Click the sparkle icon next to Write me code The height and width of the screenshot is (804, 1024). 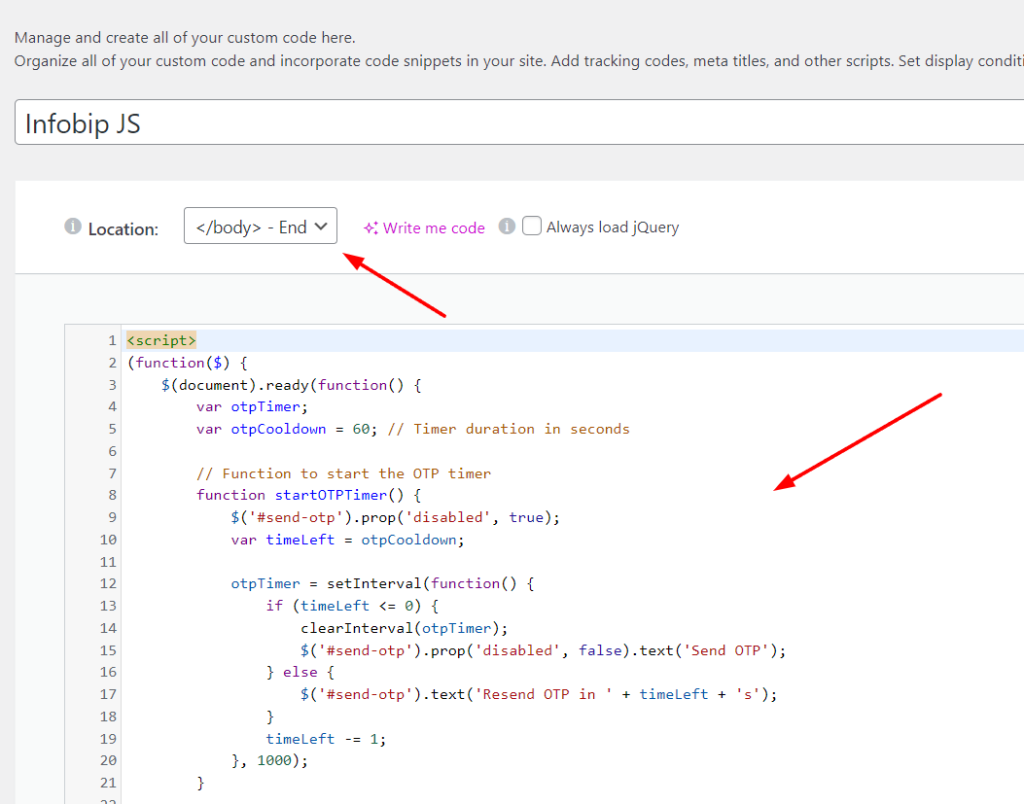pos(371,228)
